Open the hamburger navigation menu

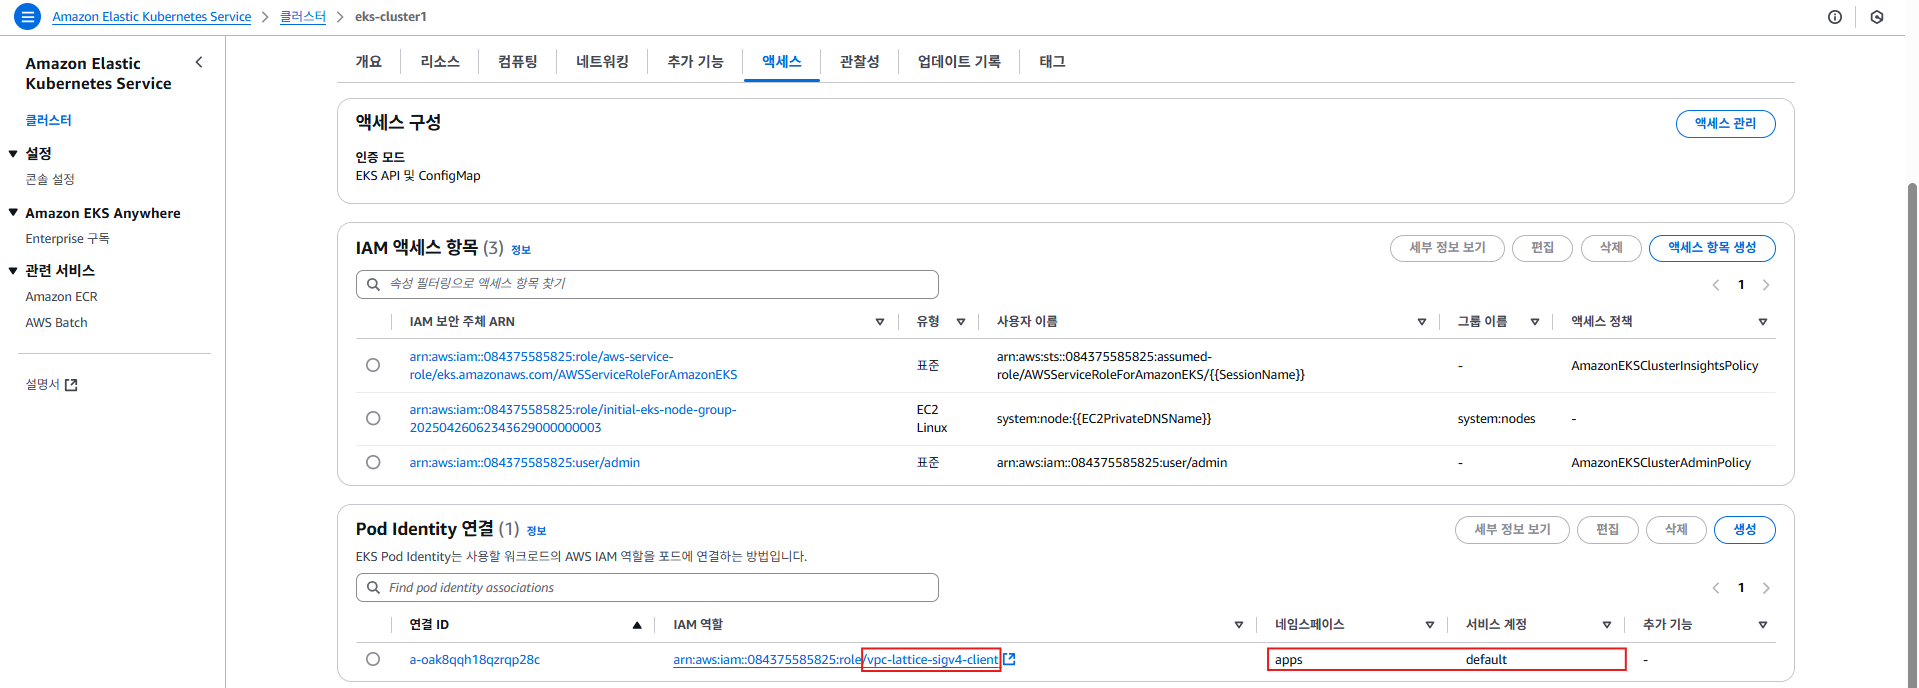coord(28,17)
